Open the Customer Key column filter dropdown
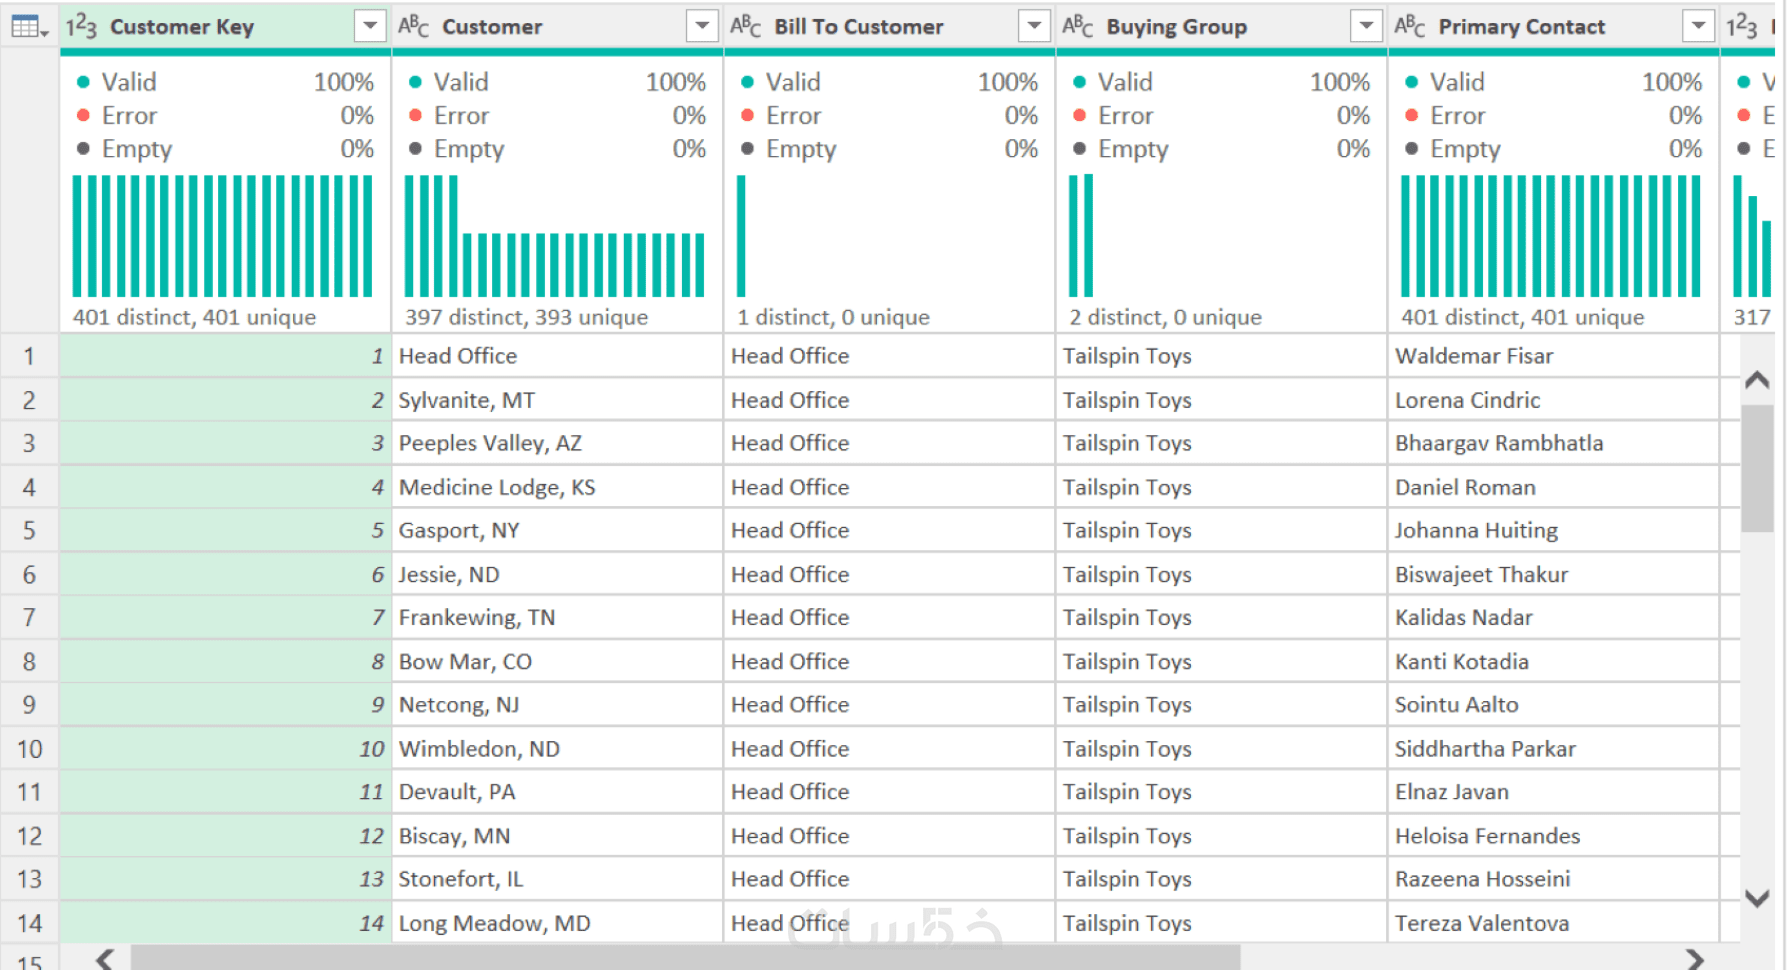Screen dimensions: 1792x970 tap(370, 26)
